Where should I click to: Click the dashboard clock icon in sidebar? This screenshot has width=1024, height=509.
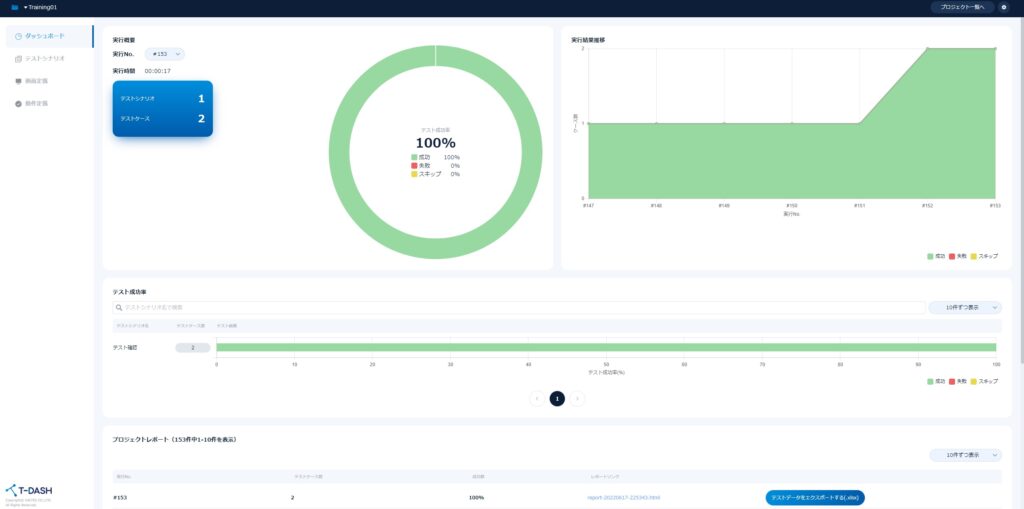(18, 37)
